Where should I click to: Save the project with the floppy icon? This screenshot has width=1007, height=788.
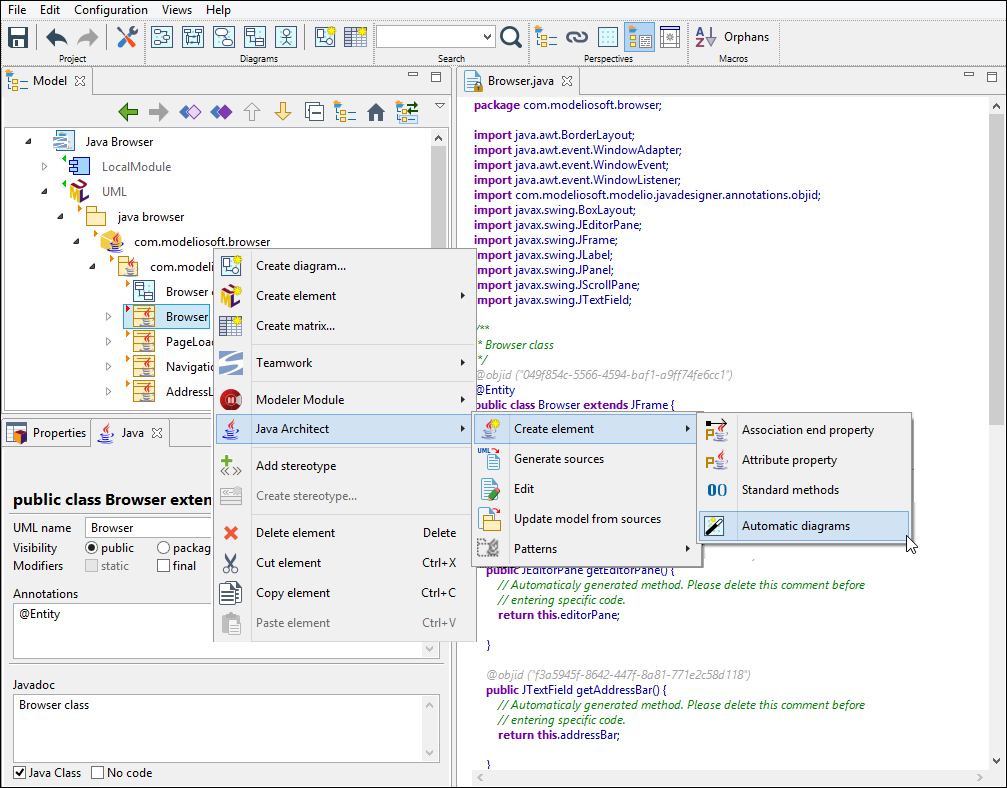click(18, 37)
